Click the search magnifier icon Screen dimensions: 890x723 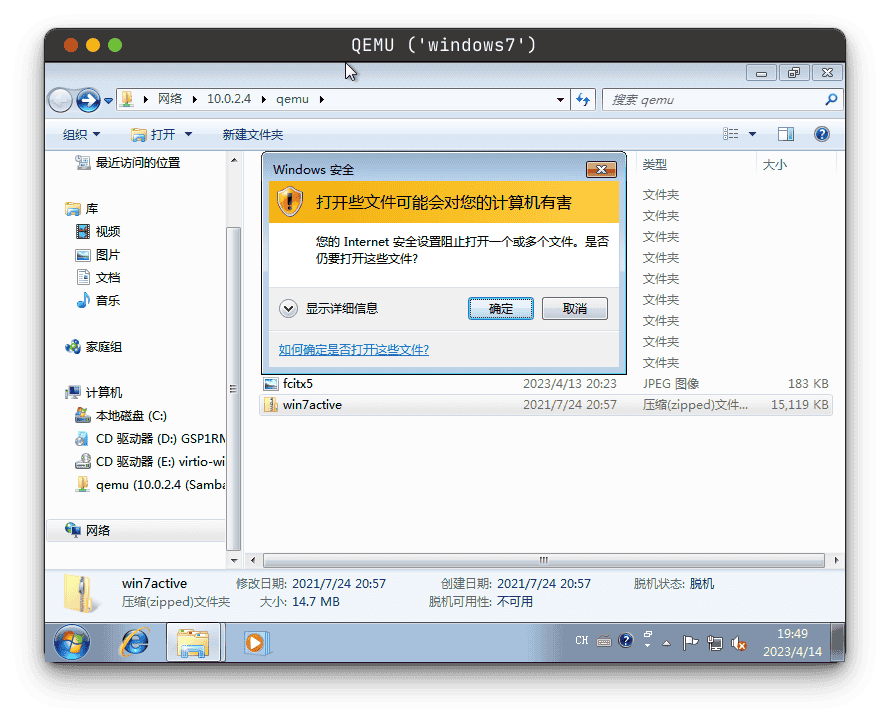coord(831,100)
